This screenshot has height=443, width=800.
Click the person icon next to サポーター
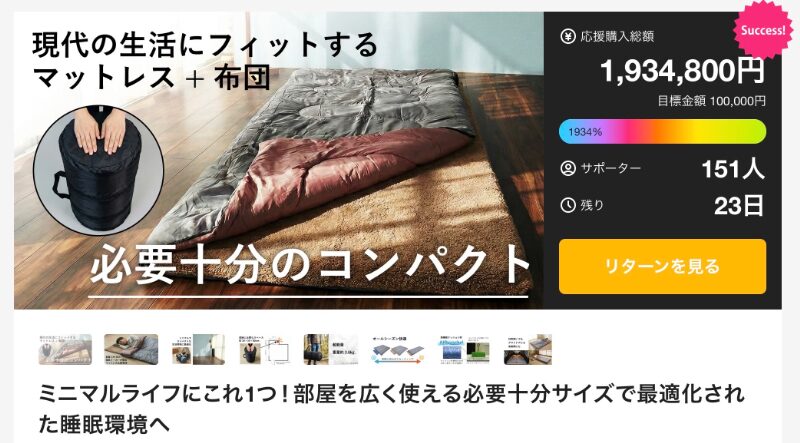568,168
